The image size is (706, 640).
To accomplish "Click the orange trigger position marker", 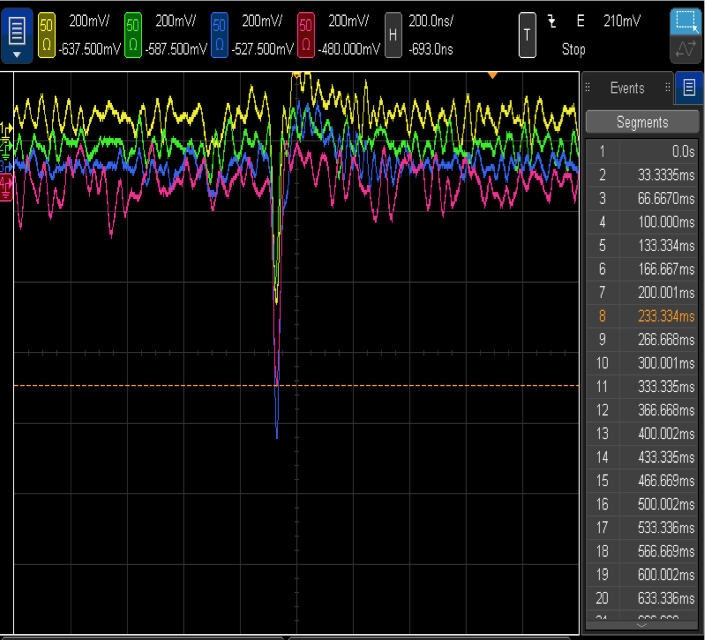I will pos(492,74).
